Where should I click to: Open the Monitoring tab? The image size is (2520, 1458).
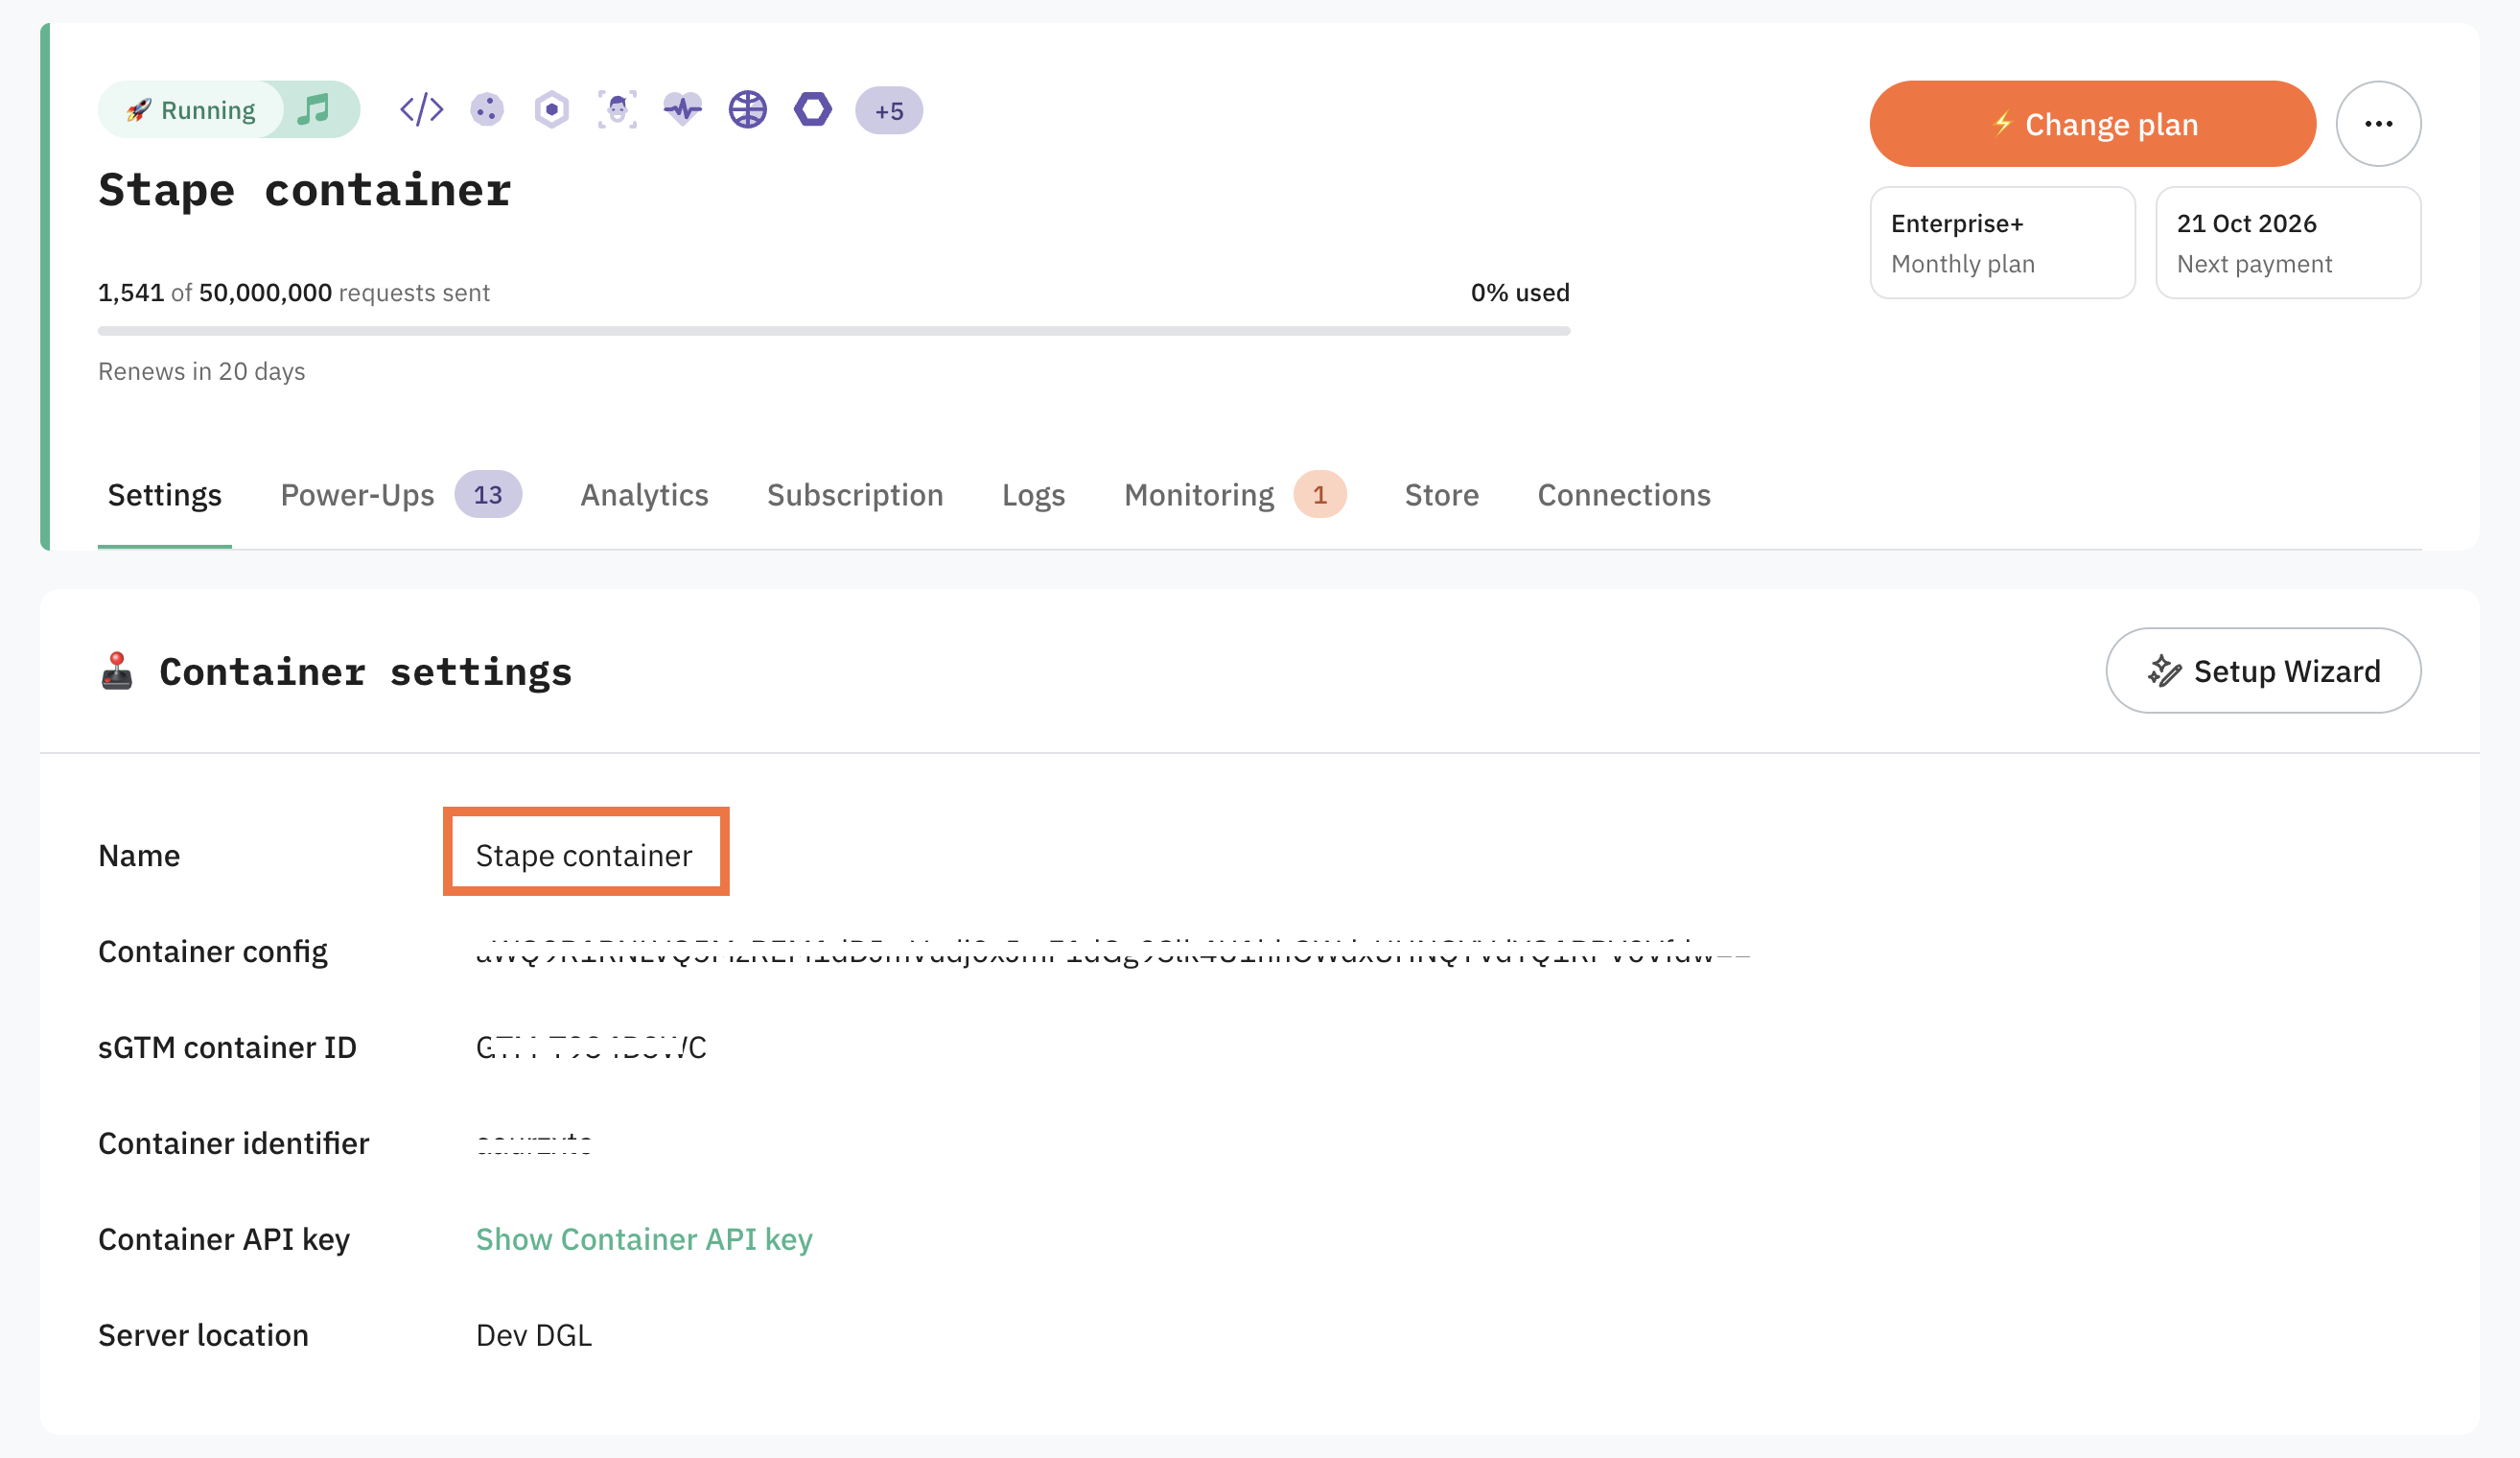click(1235, 495)
